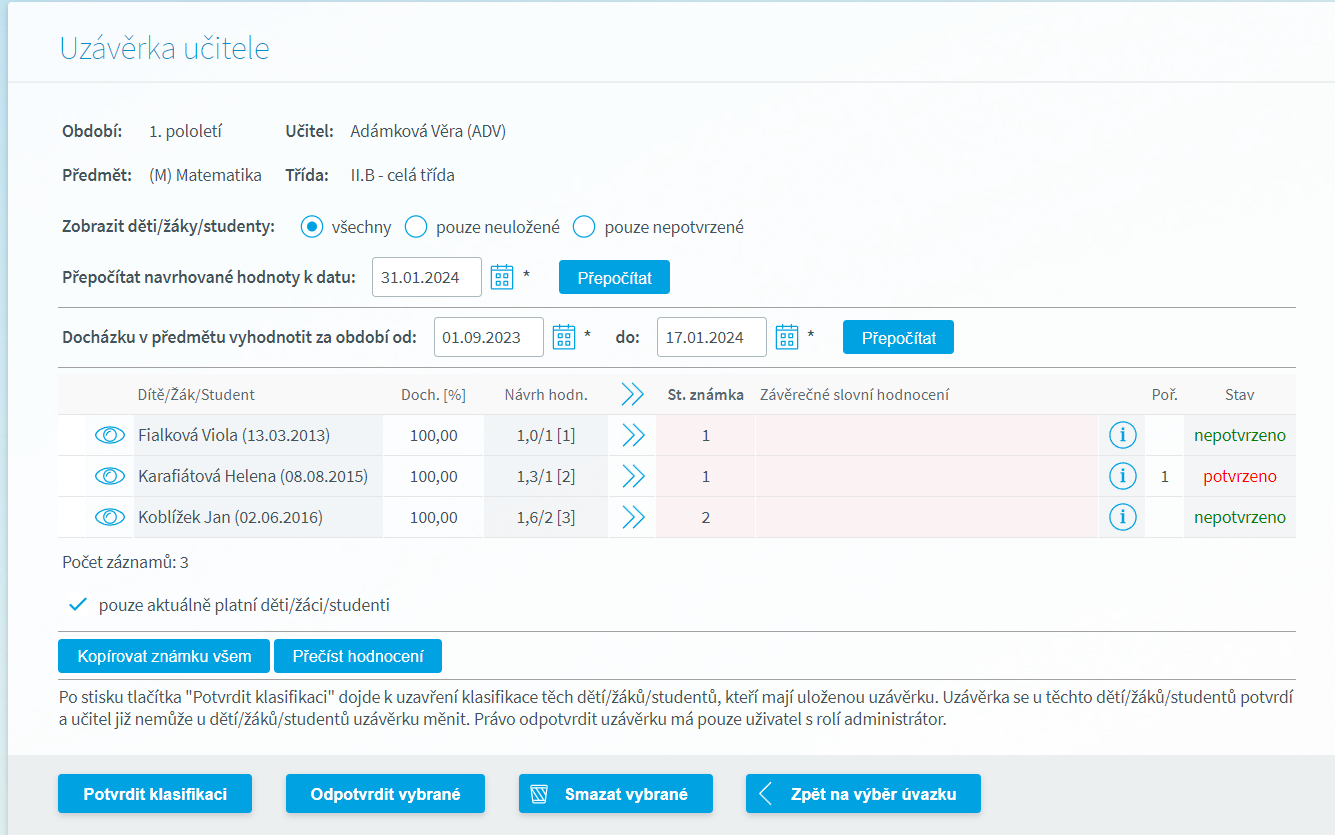Select 'pouze neuložené' radio option
Screen dimensions: 1335x835
click(416, 227)
